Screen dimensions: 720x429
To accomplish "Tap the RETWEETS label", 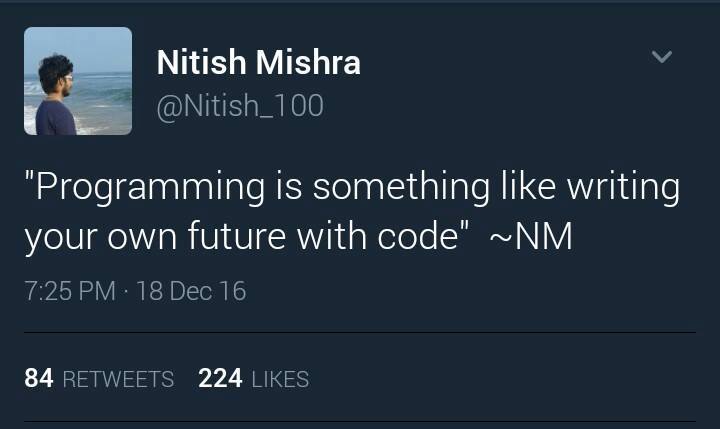I will coord(118,380).
